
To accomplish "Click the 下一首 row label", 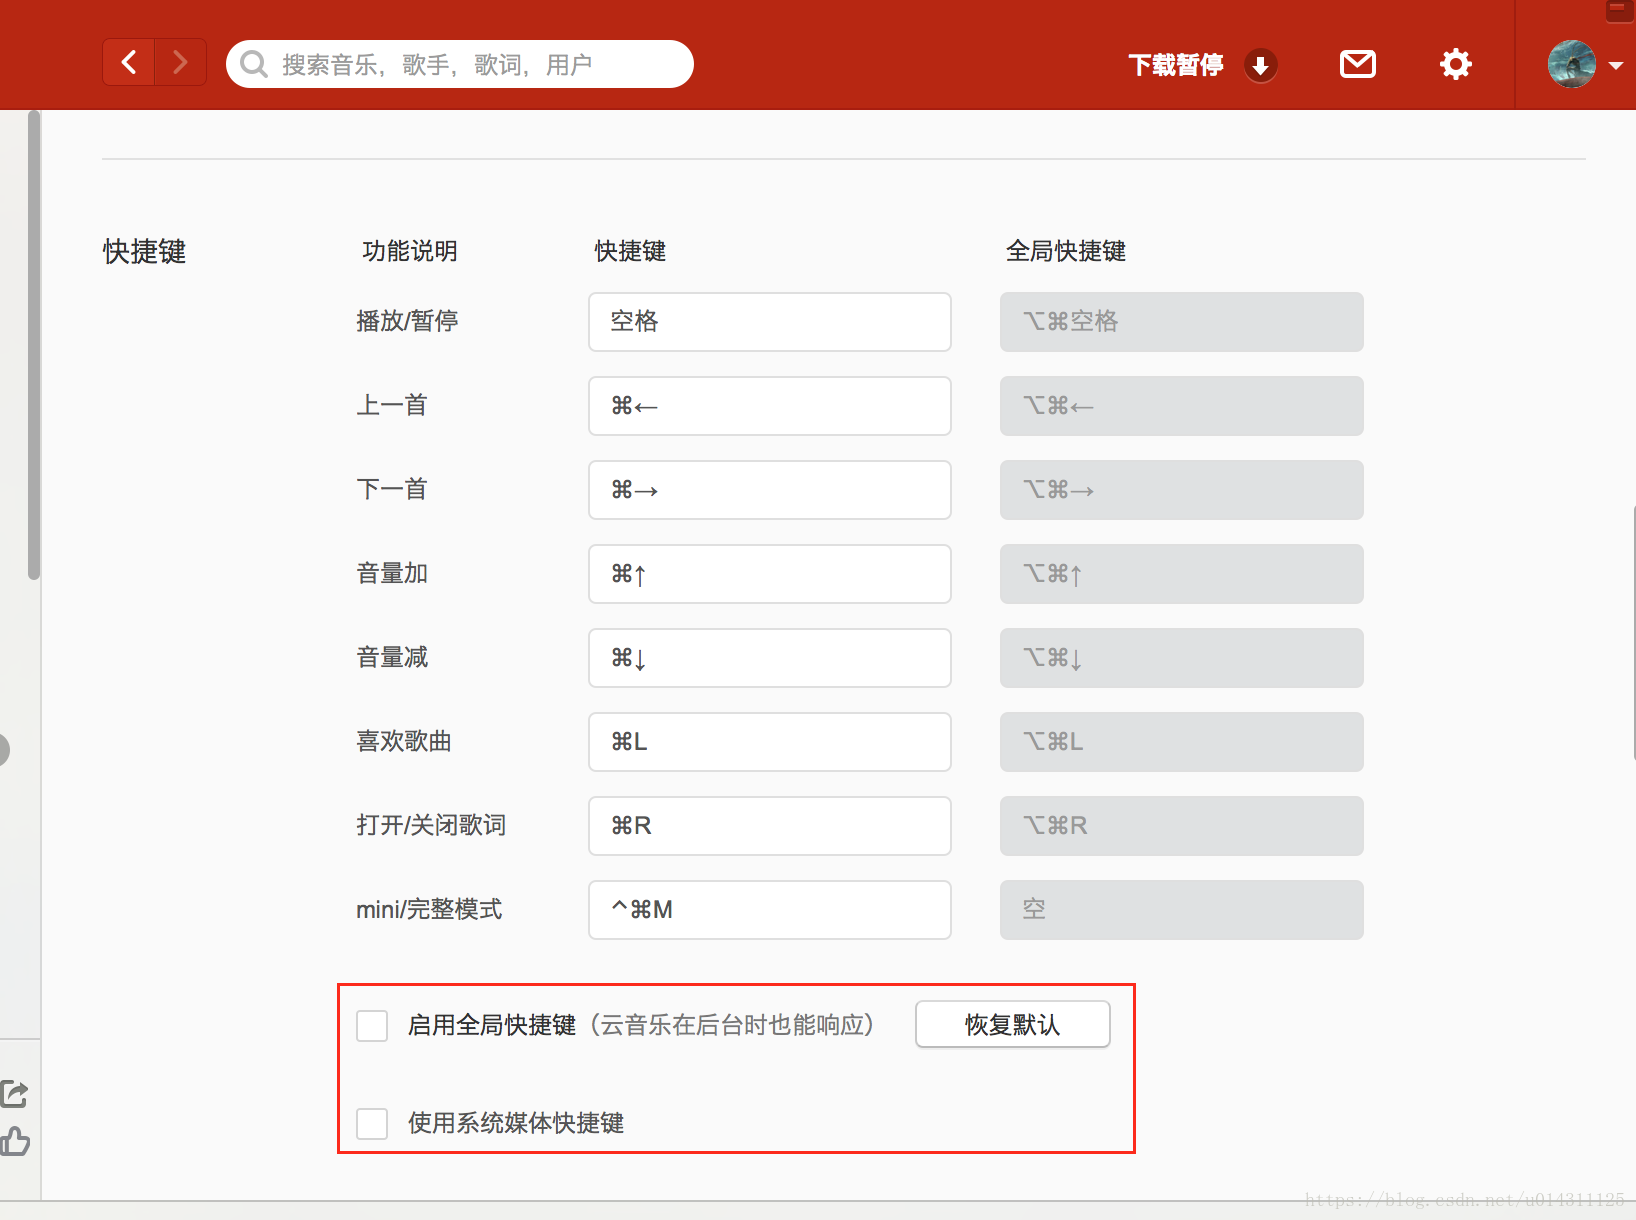I will coord(392,489).
